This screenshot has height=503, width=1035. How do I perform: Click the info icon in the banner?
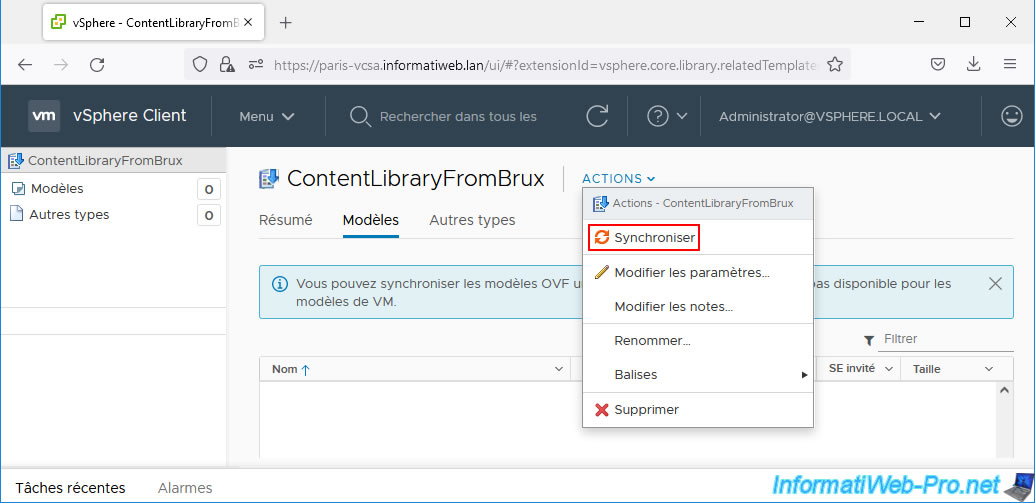pyautogui.click(x=280, y=284)
